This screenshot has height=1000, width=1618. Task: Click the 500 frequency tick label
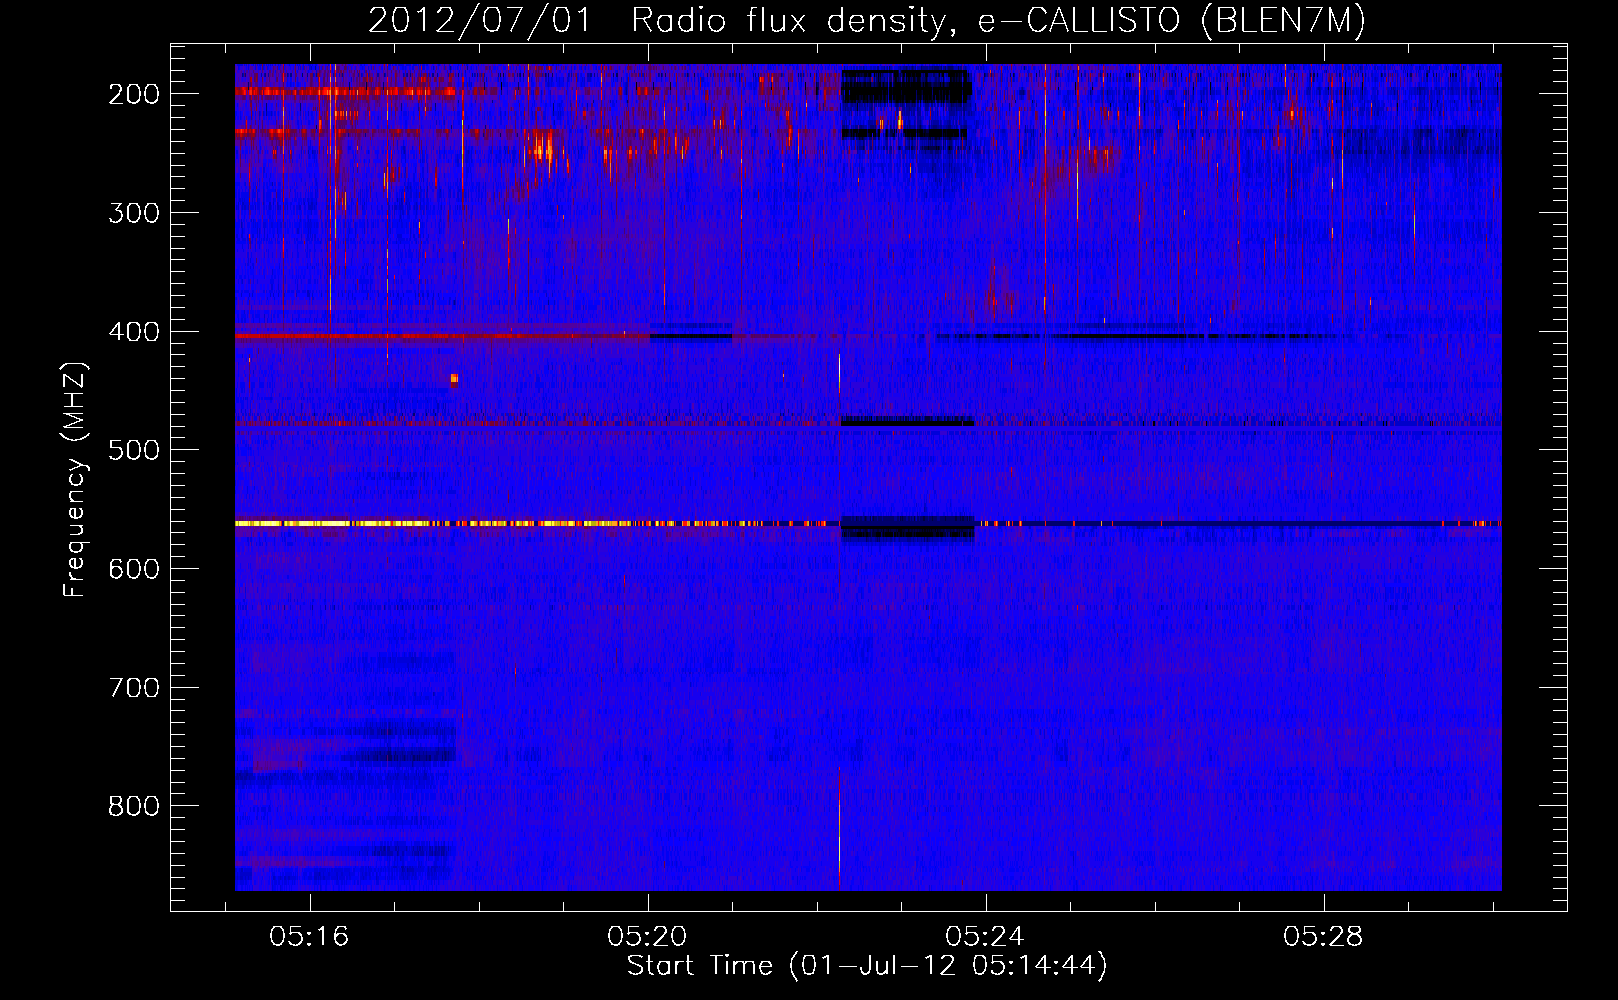134,450
